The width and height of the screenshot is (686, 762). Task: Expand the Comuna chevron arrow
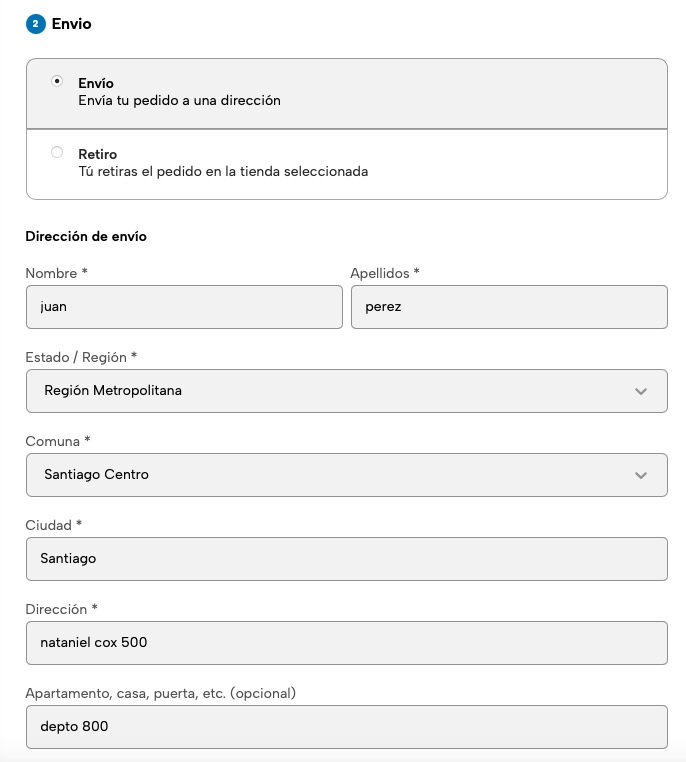click(641, 475)
